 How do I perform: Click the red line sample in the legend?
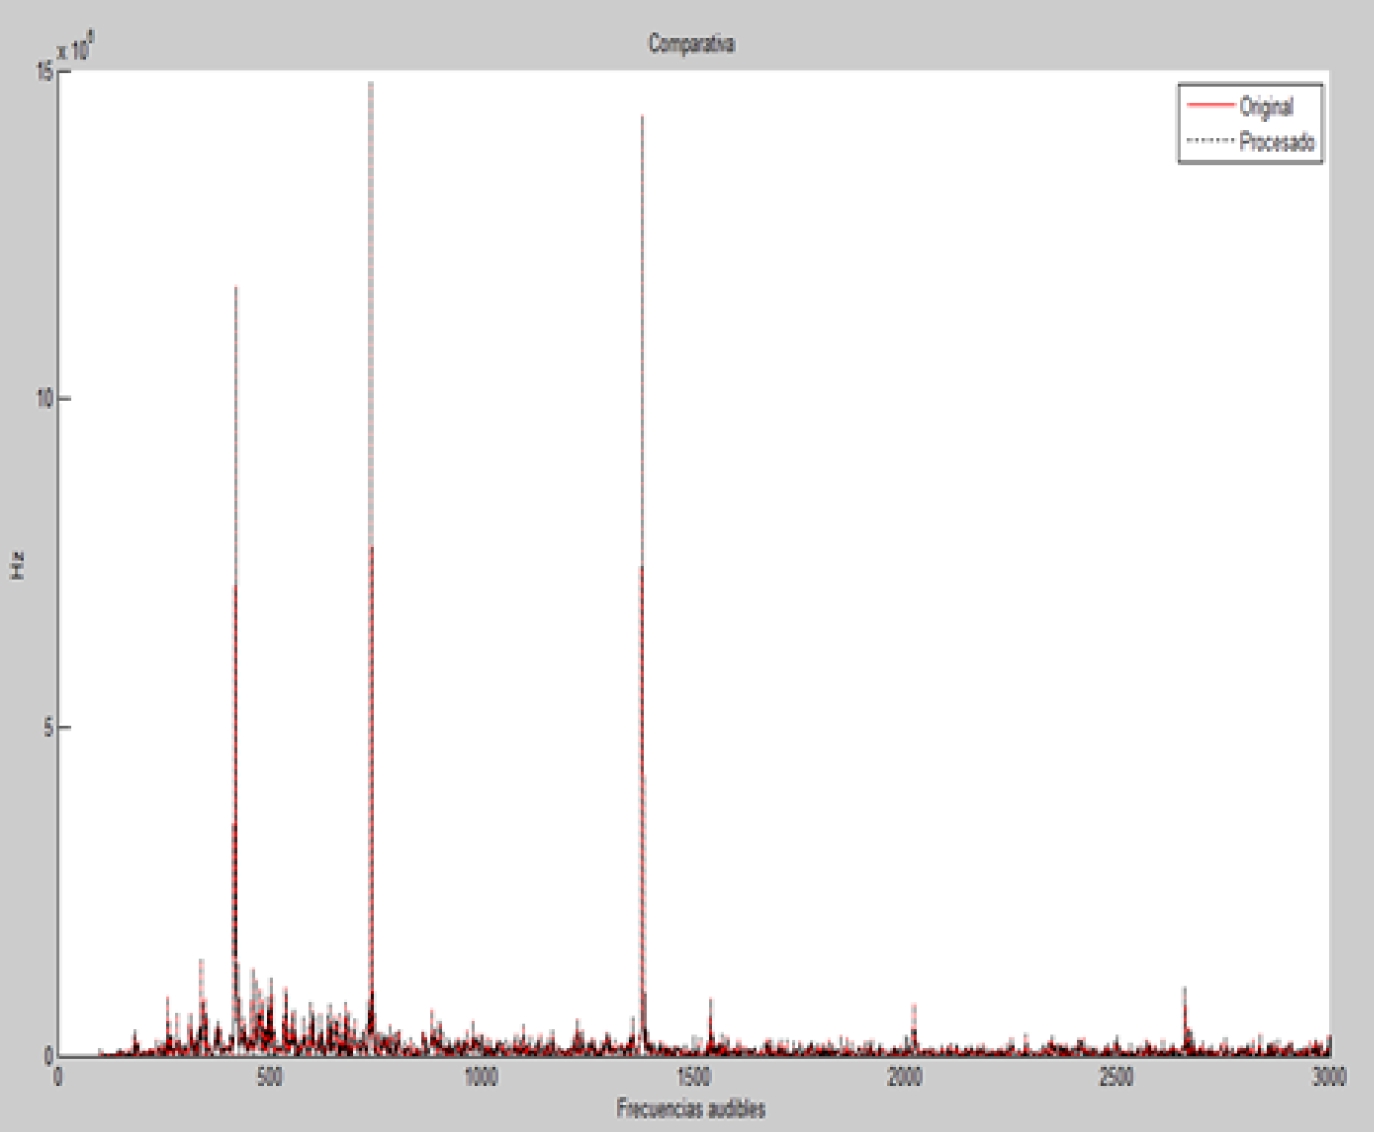pyautogui.click(x=1208, y=106)
